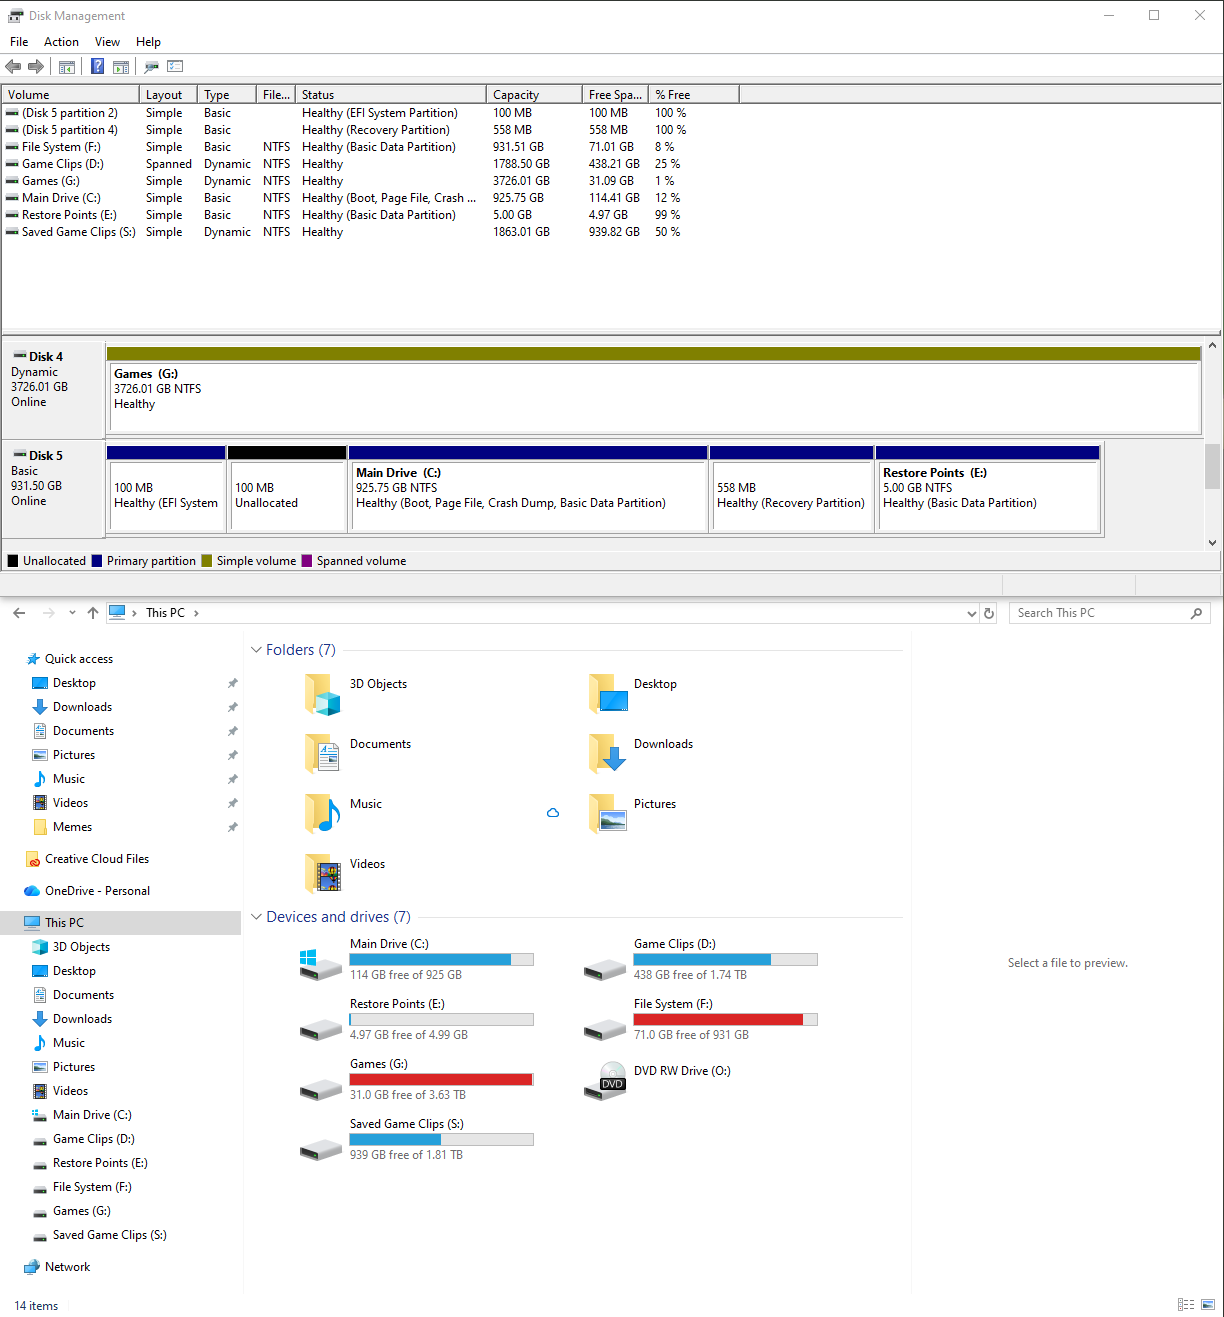Open the Action menu
Viewport: 1224px width, 1317px height.
click(61, 42)
